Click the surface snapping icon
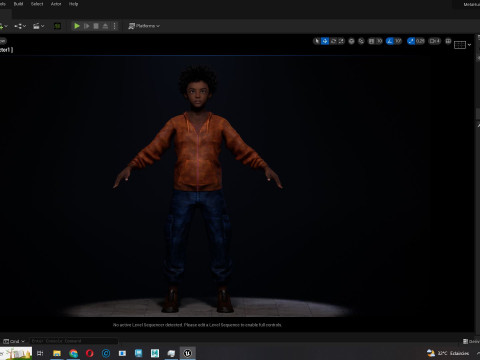 (361, 41)
